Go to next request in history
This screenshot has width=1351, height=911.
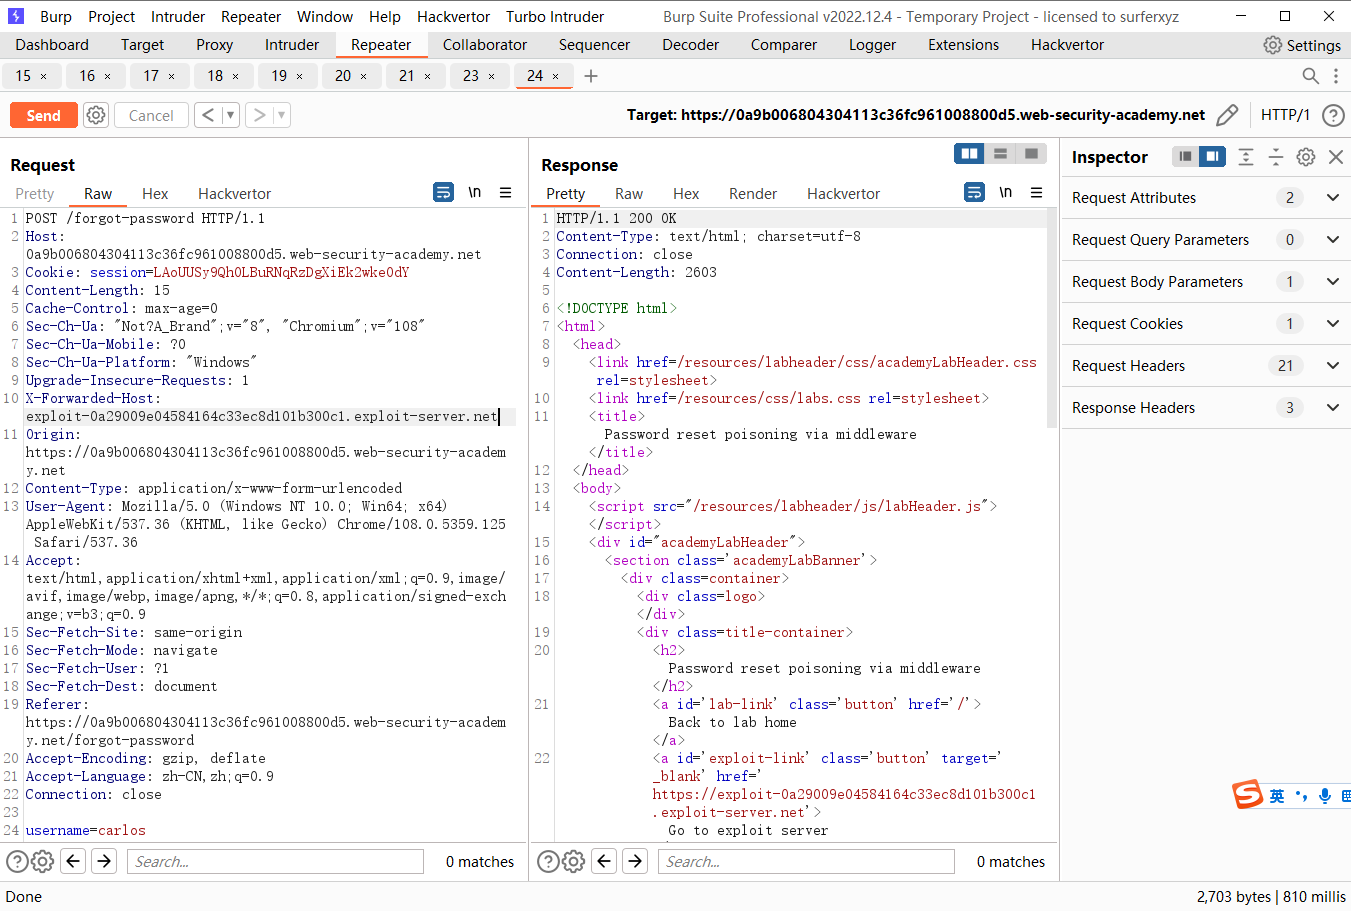(x=259, y=115)
